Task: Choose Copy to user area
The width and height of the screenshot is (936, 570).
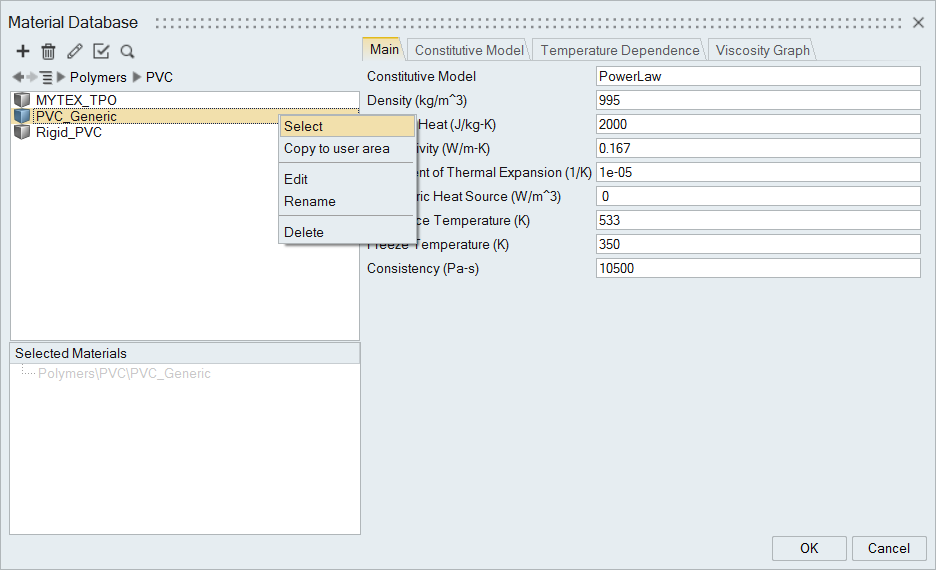Action: (x=337, y=148)
